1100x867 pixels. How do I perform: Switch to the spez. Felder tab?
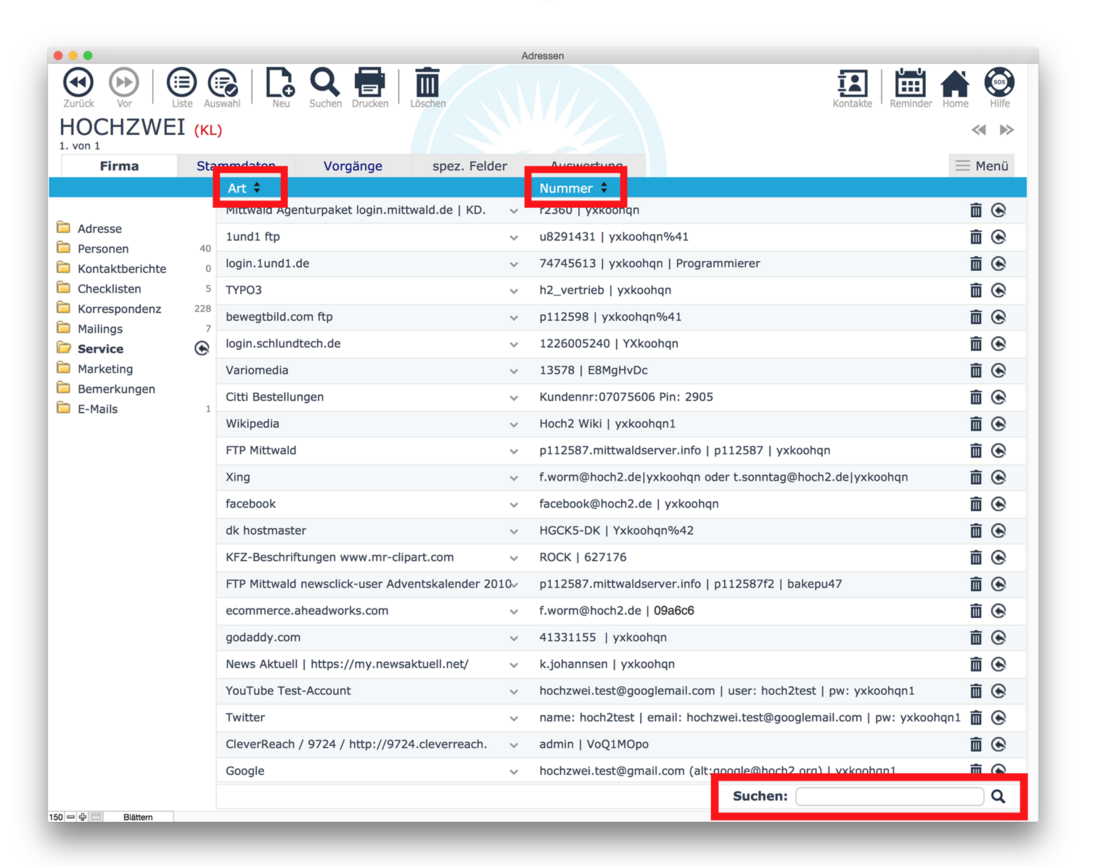469,166
